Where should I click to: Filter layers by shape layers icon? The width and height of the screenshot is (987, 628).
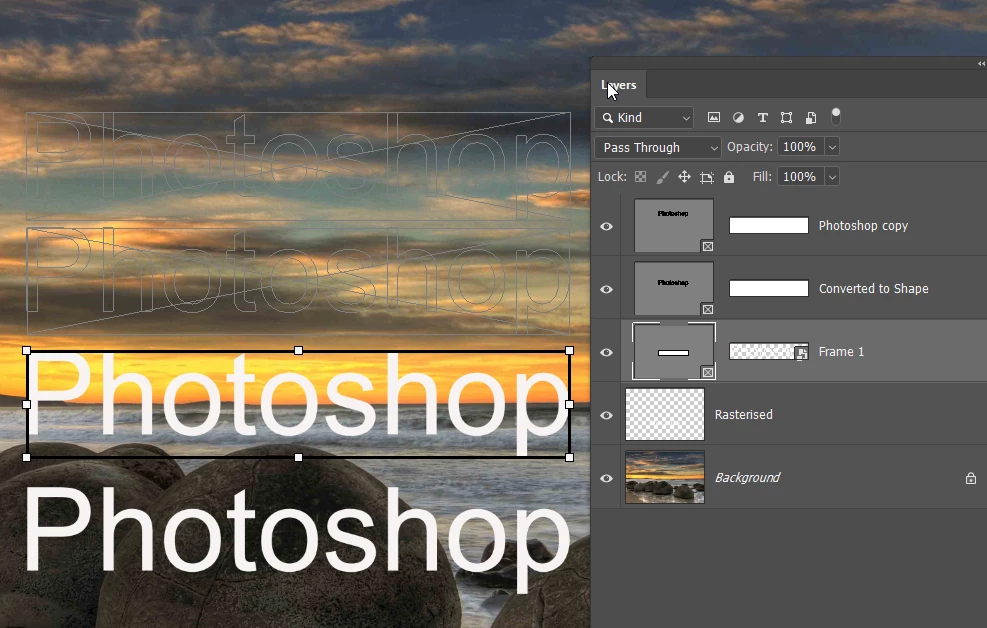pos(786,117)
